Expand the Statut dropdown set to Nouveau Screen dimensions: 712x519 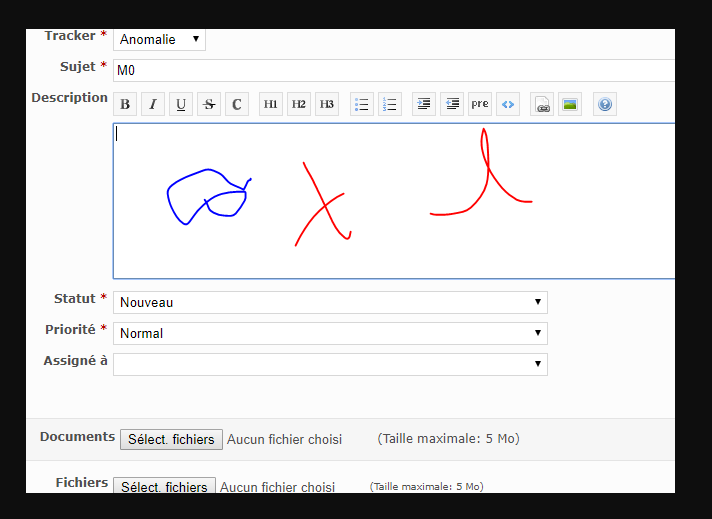point(330,302)
